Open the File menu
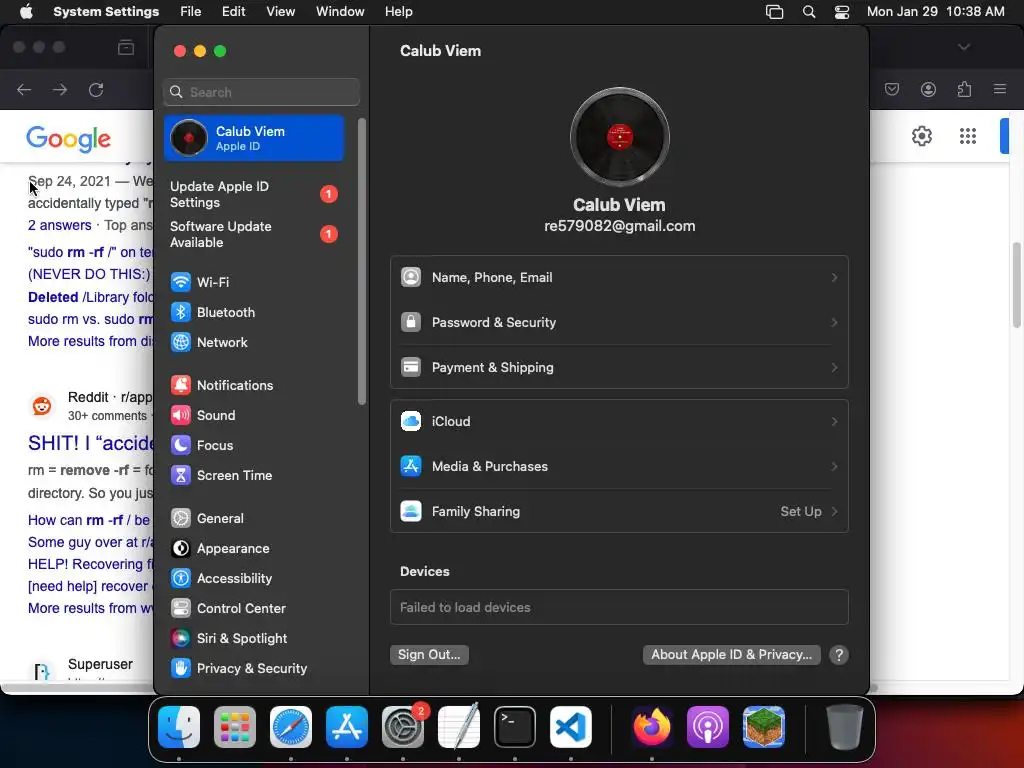The height and width of the screenshot is (768, 1024). click(x=191, y=12)
